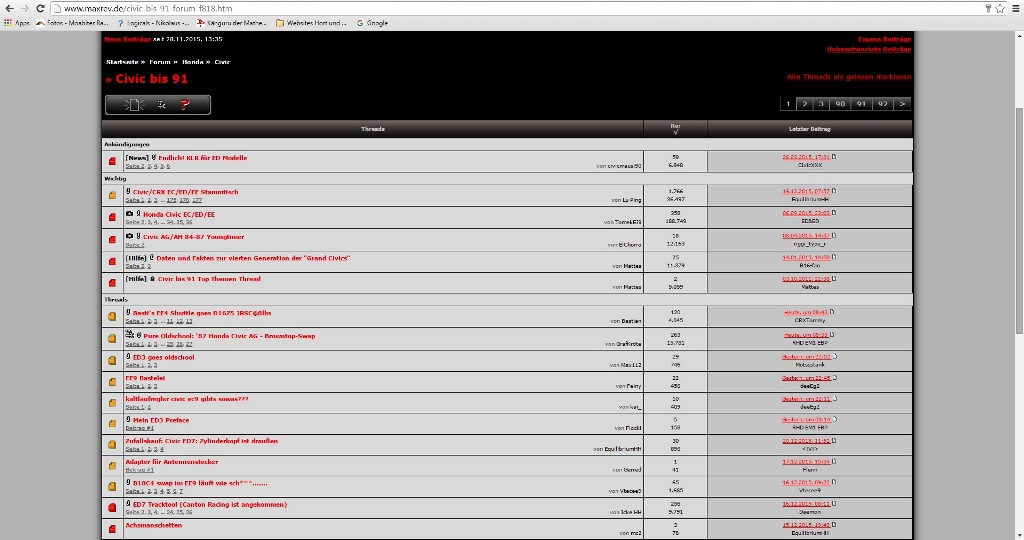Go to page 2 of thread list

pos(804,103)
